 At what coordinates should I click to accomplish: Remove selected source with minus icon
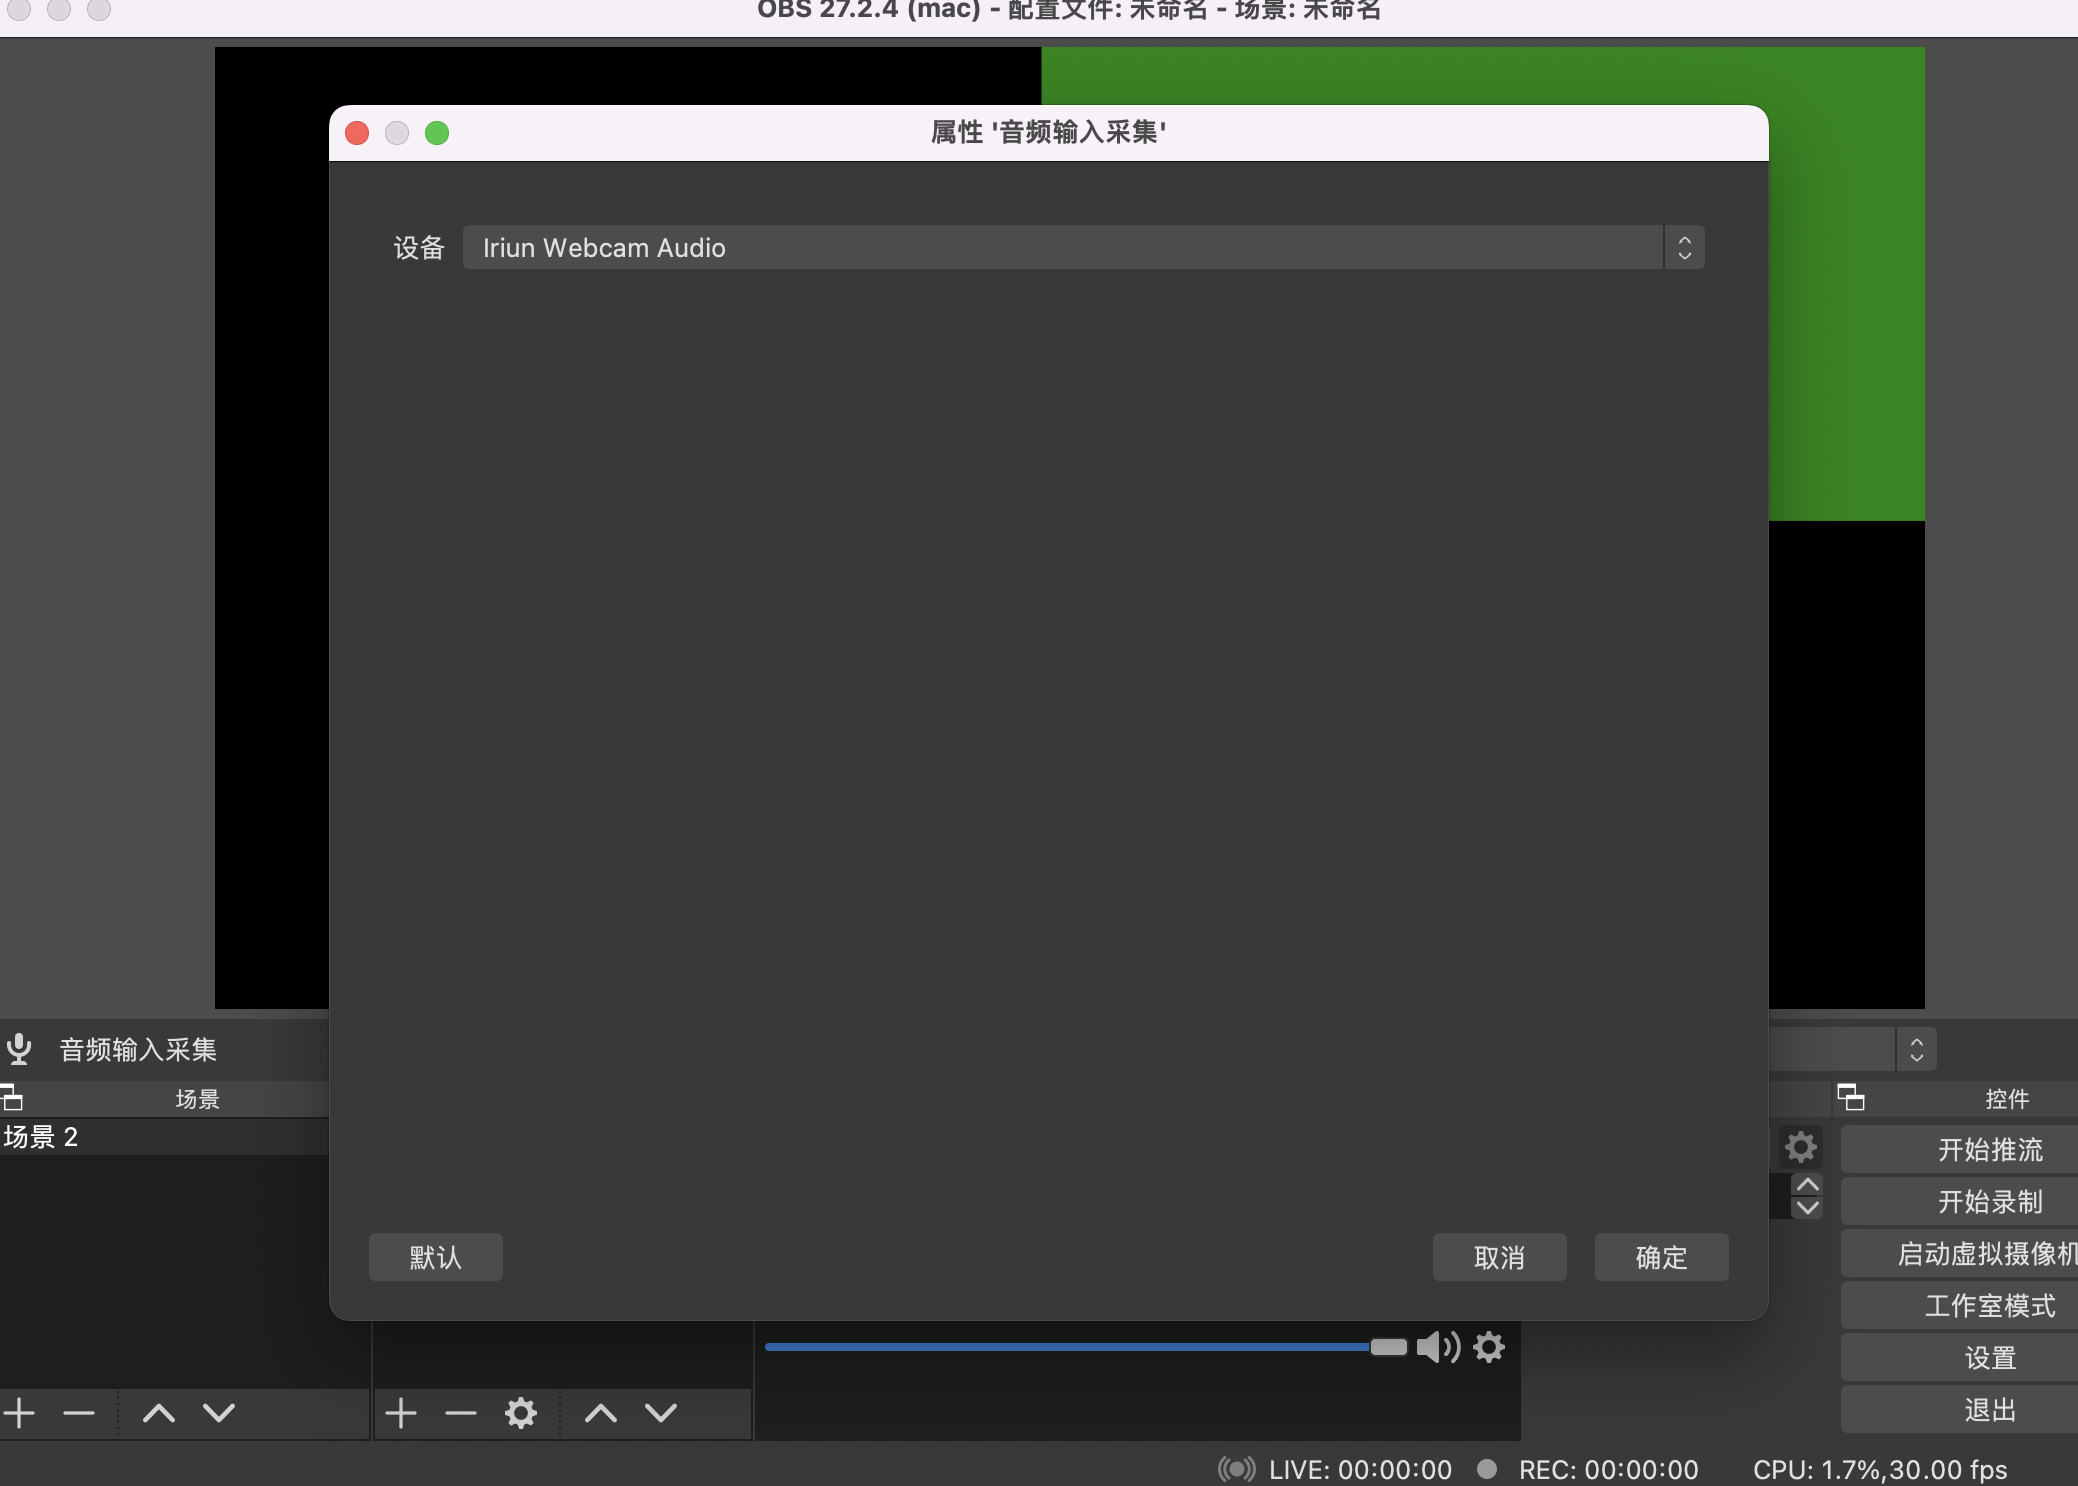click(x=461, y=1413)
